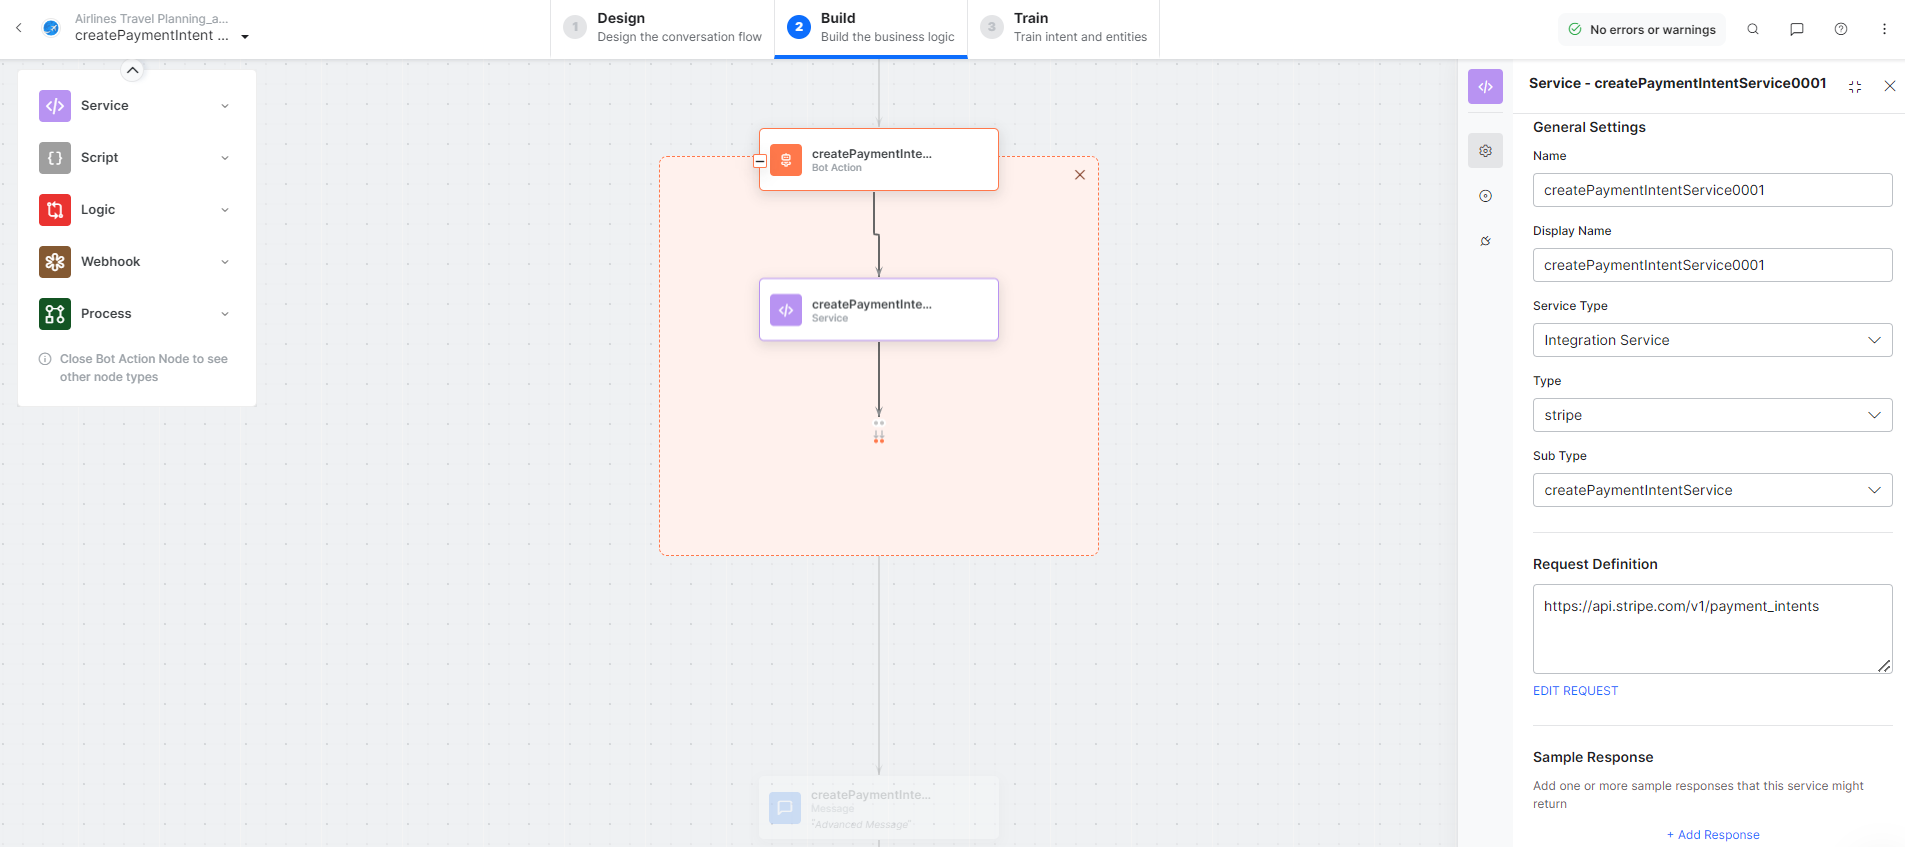Shrink the Service properties panel
This screenshot has width=1905, height=847.
point(1855,87)
